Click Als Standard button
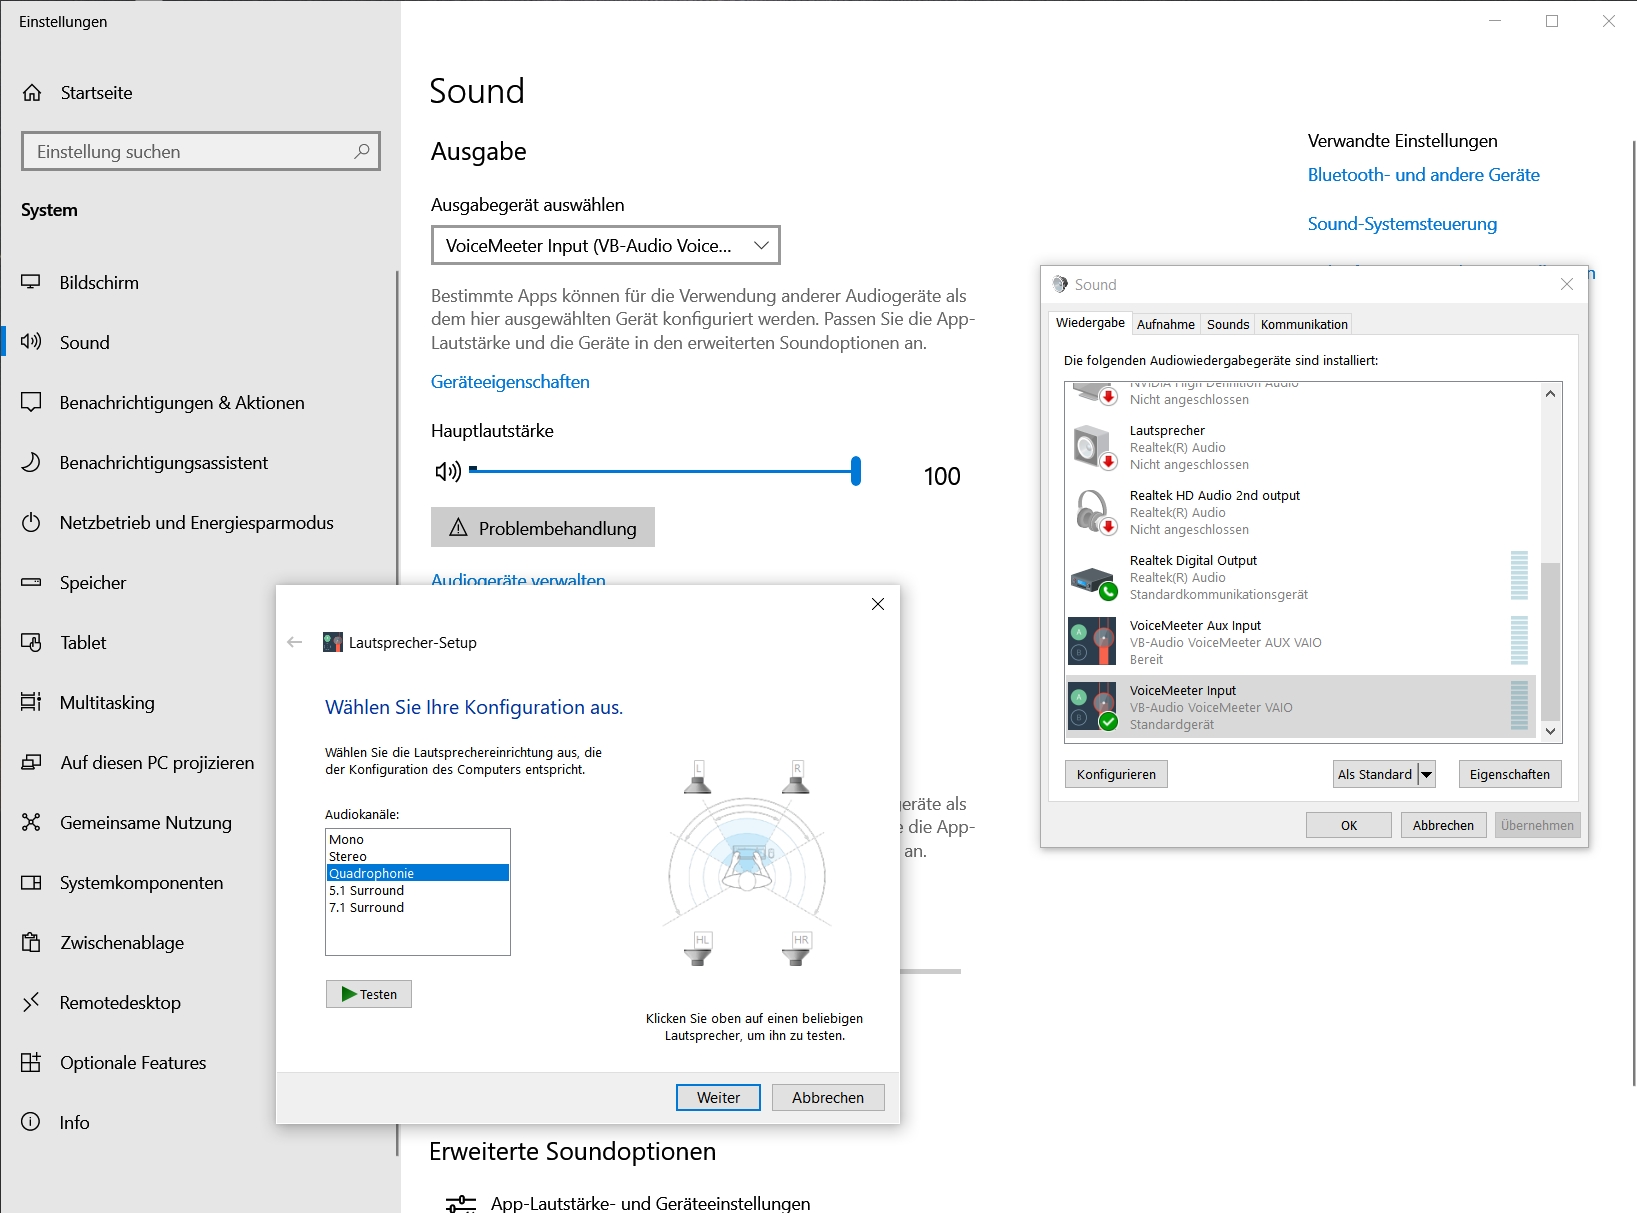This screenshot has height=1213, width=1637. click(x=1375, y=774)
